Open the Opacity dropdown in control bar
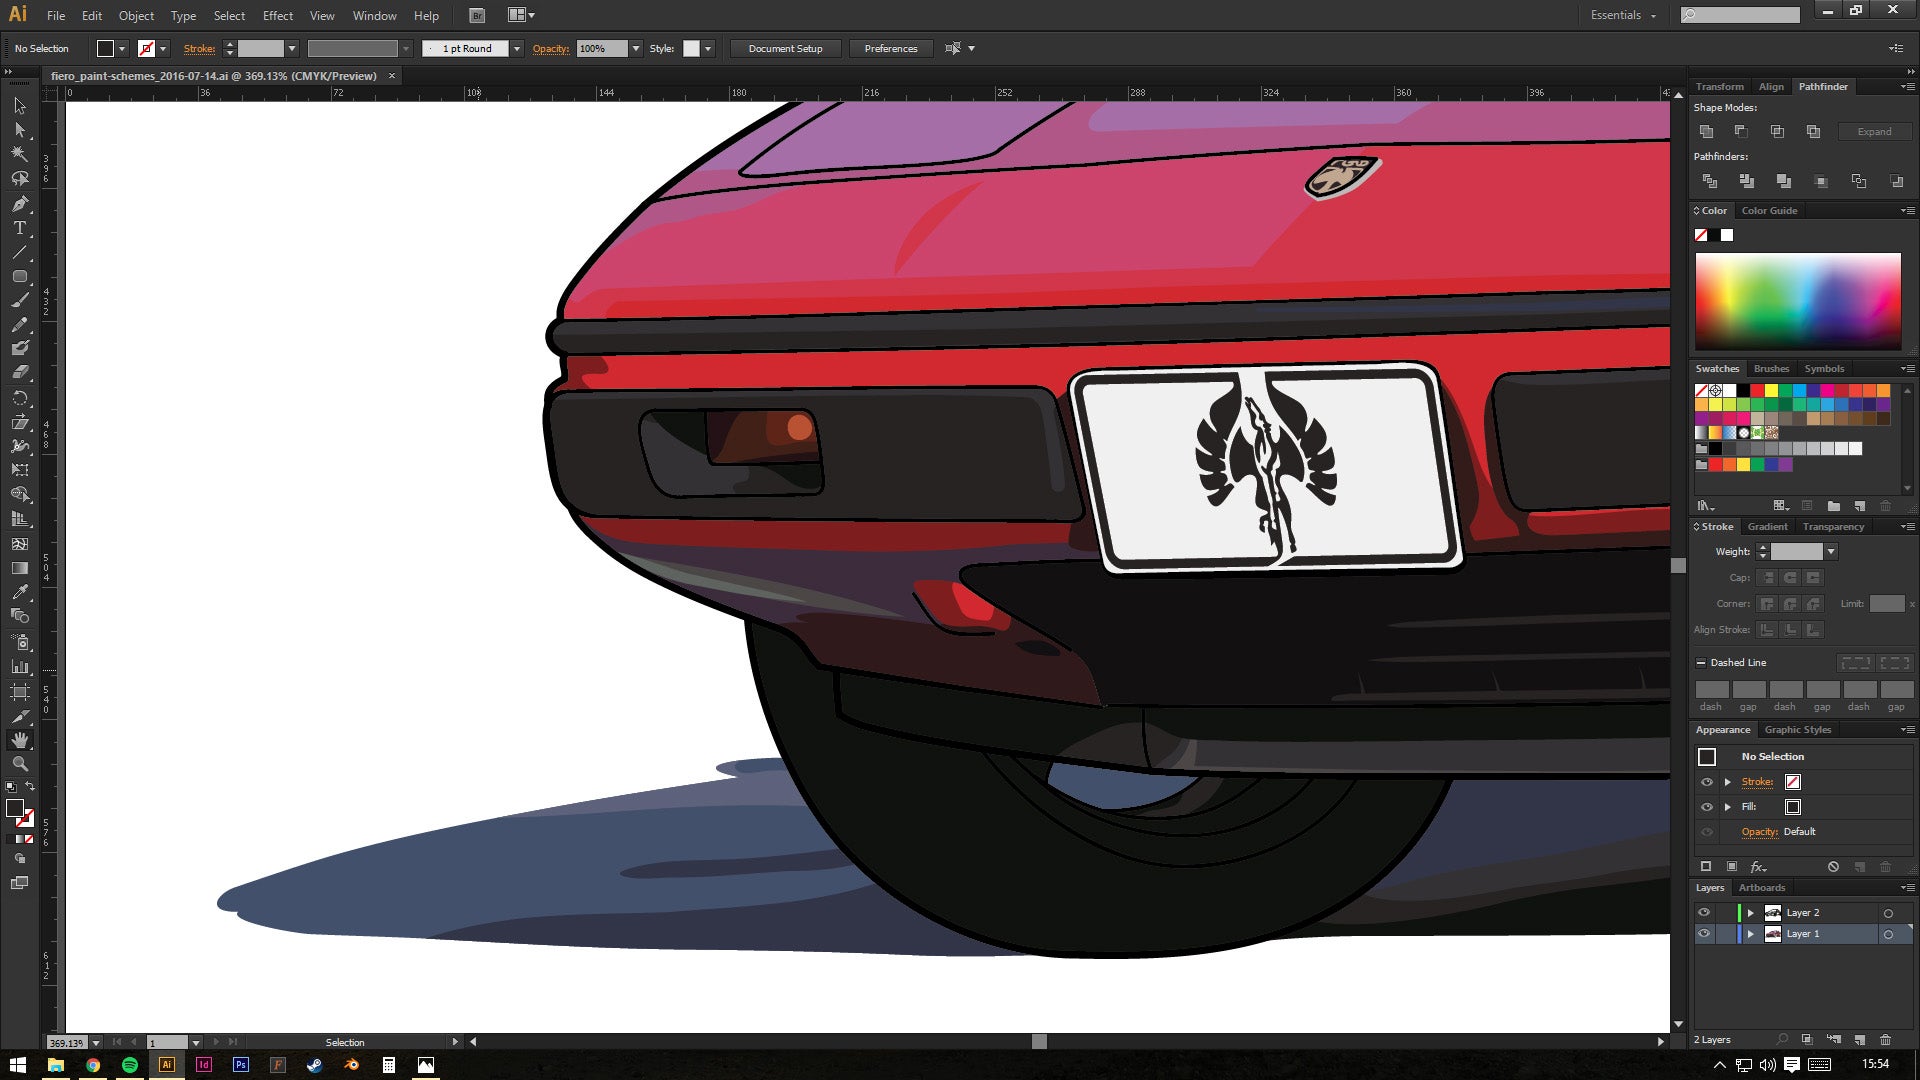The image size is (1920, 1080). point(635,48)
